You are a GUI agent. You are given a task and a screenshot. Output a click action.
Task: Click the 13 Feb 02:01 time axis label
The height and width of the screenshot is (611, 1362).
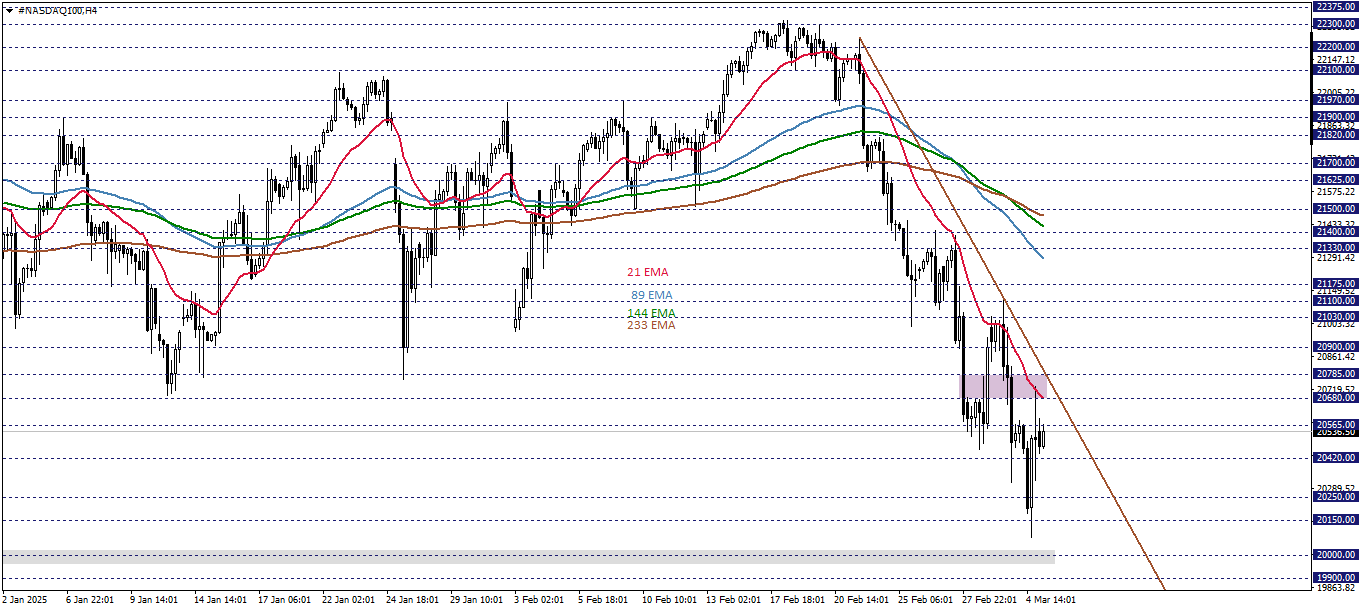tap(733, 600)
